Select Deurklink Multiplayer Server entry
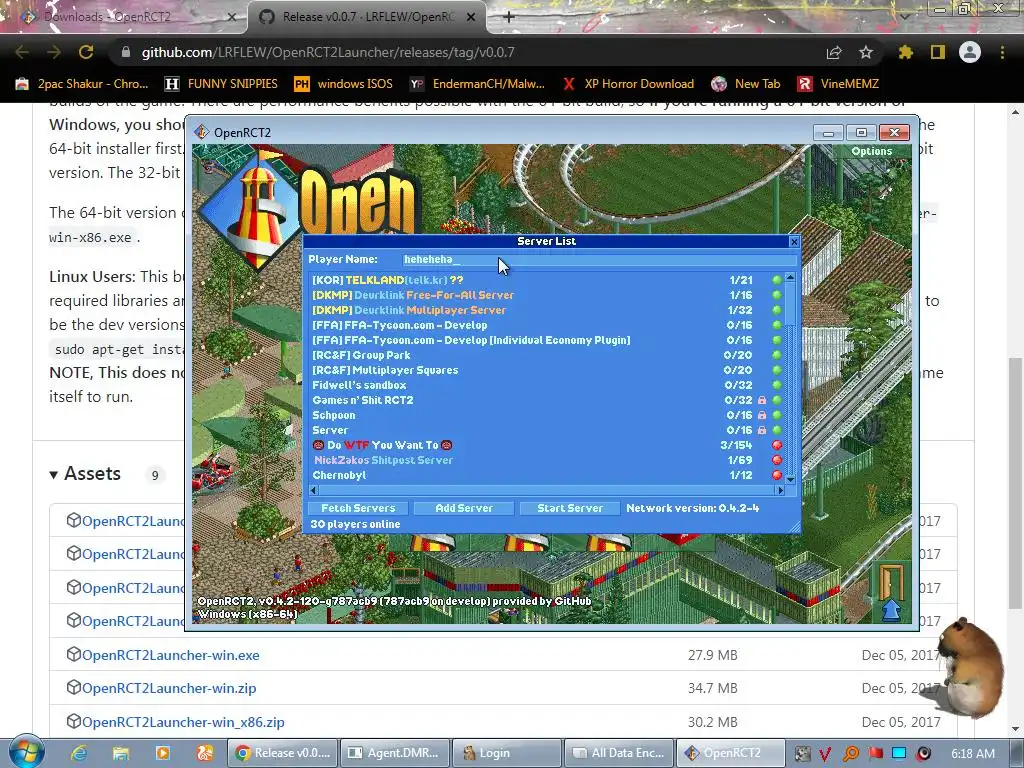The height and width of the screenshot is (768, 1024). tap(546, 310)
